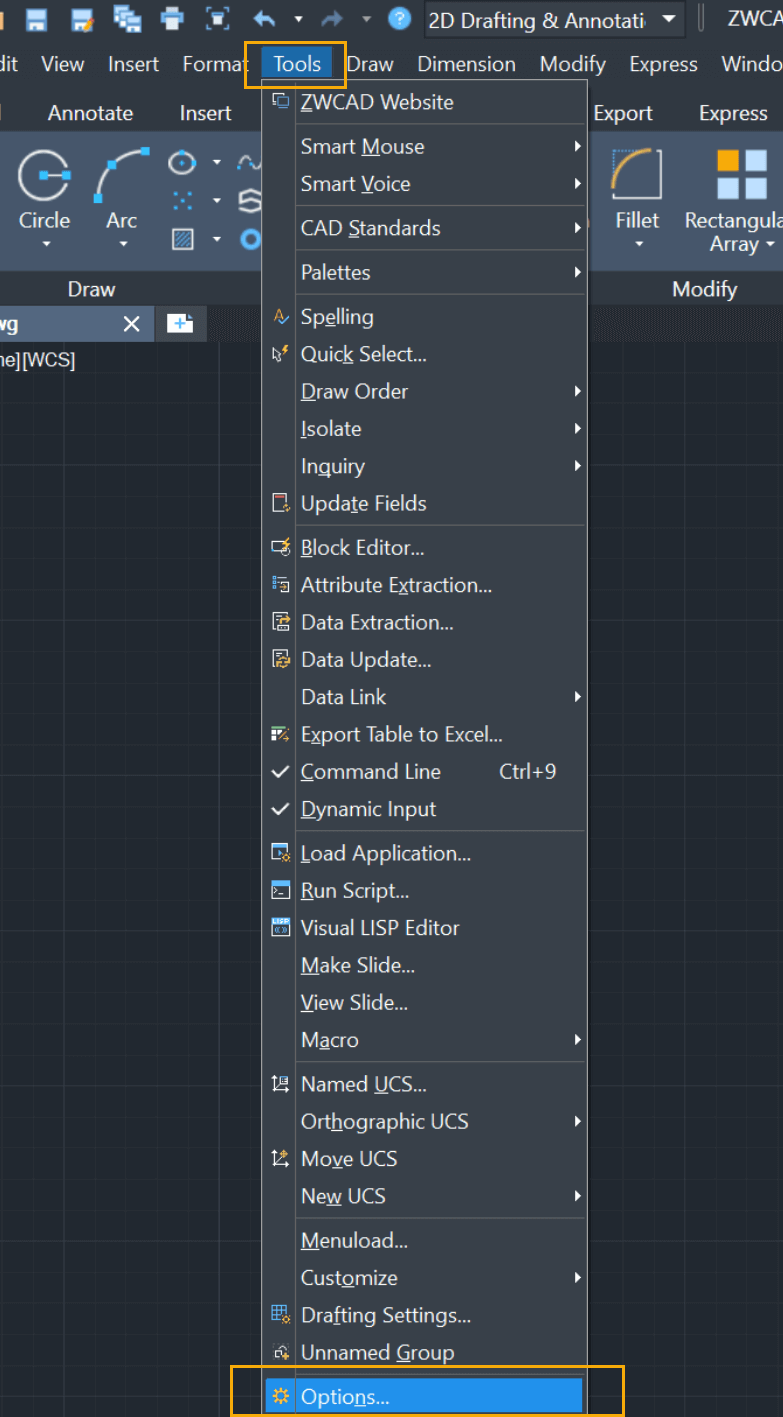Viewport: 783px width, 1417px height.
Task: Select the Fillet tool
Action: [637, 190]
